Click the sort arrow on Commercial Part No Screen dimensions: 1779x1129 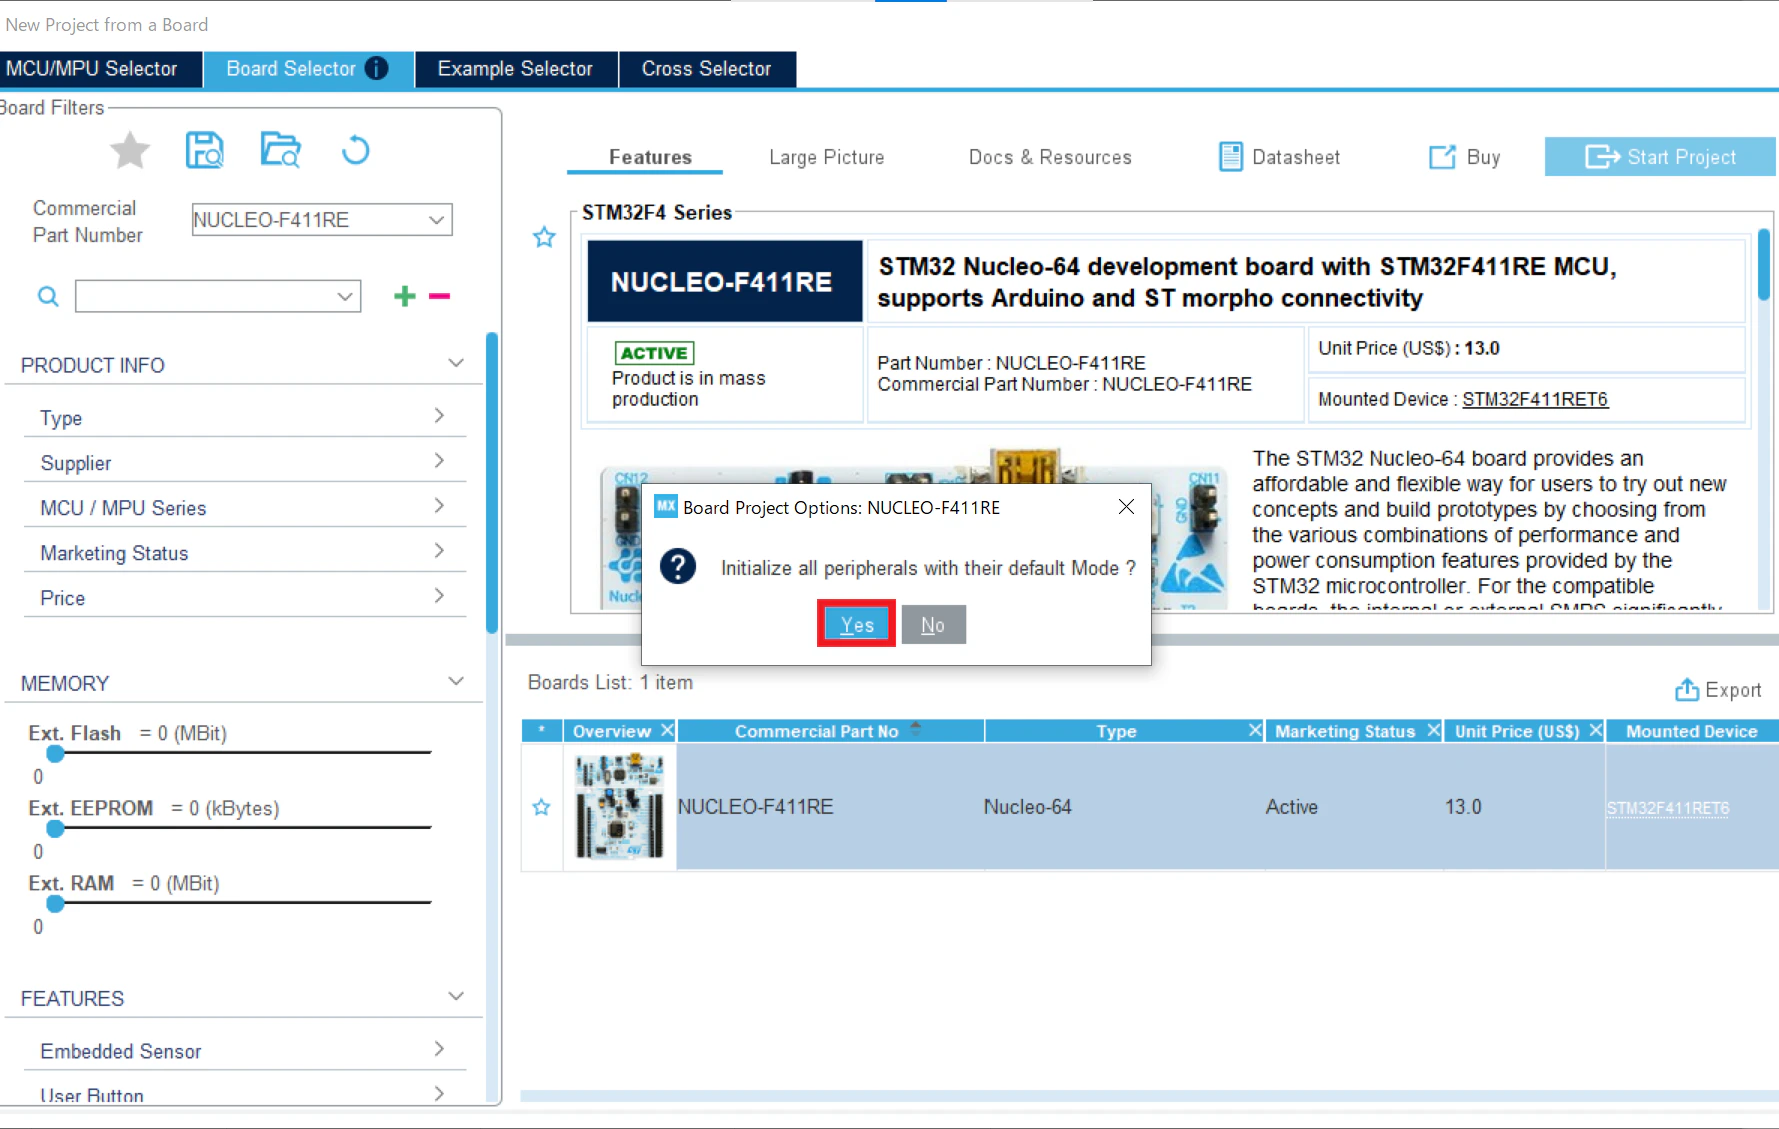pyautogui.click(x=915, y=729)
